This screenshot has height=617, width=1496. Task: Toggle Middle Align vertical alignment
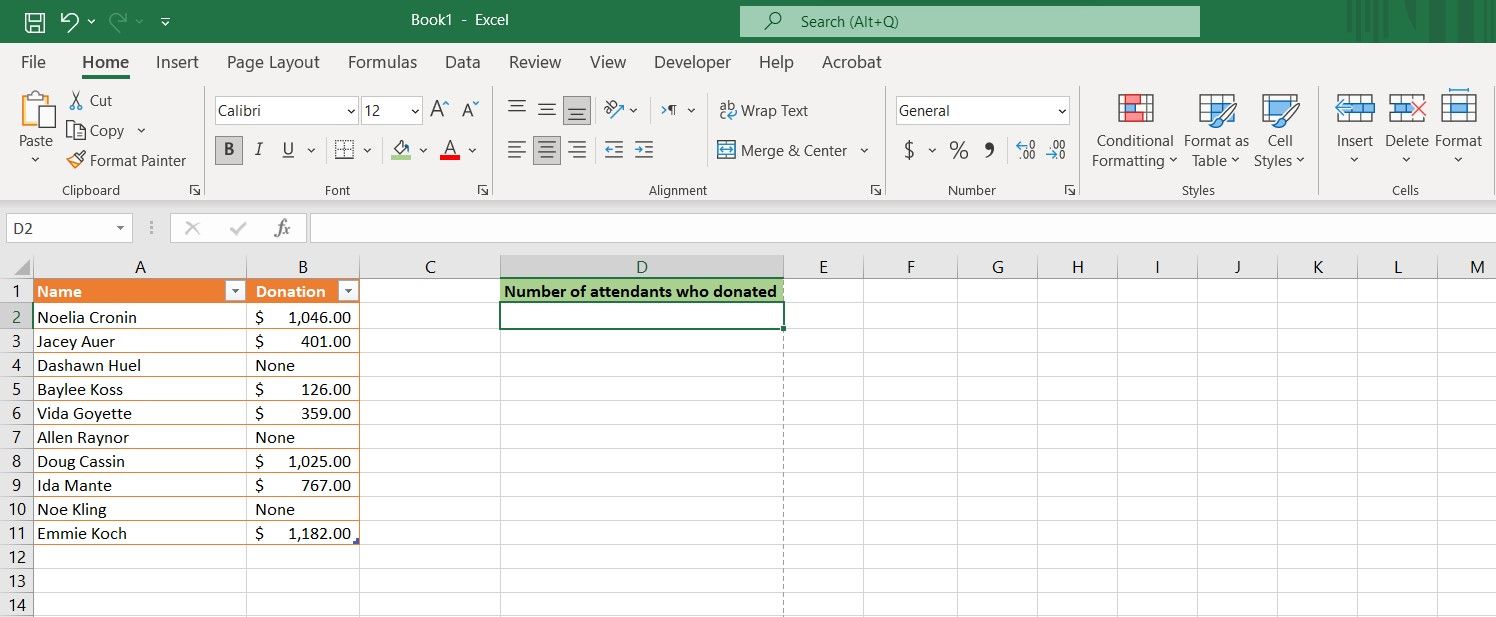pyautogui.click(x=547, y=110)
